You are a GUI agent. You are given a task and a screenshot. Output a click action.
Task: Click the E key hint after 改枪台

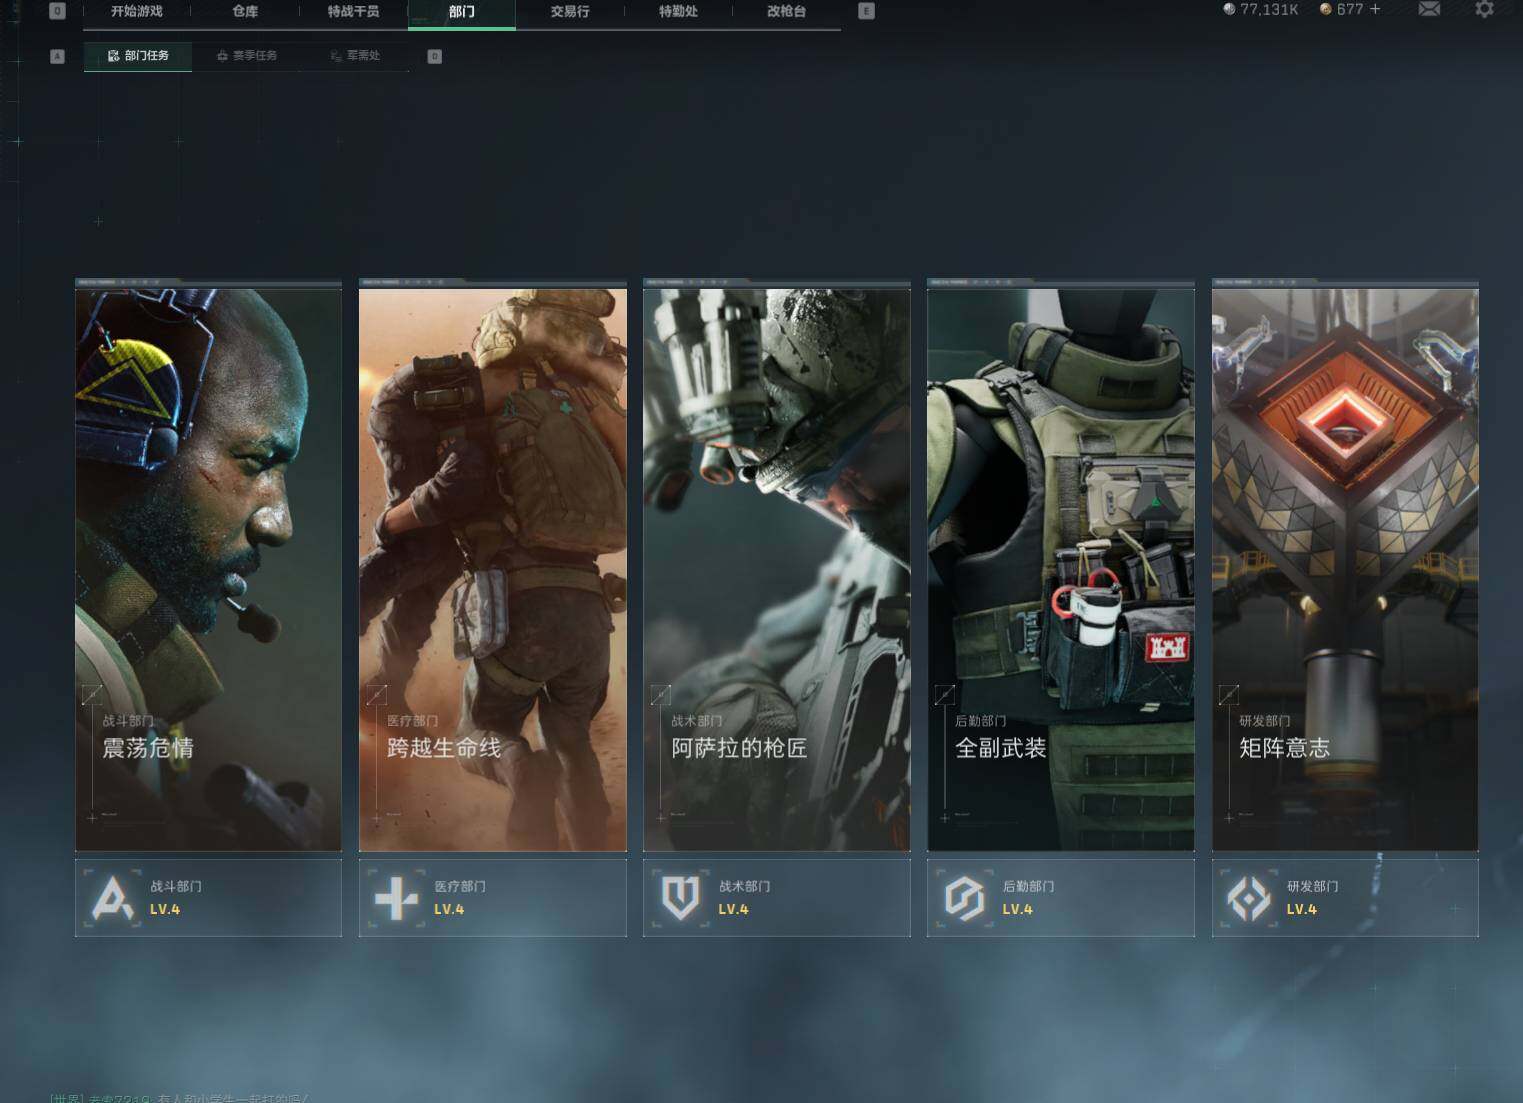pyautogui.click(x=866, y=11)
